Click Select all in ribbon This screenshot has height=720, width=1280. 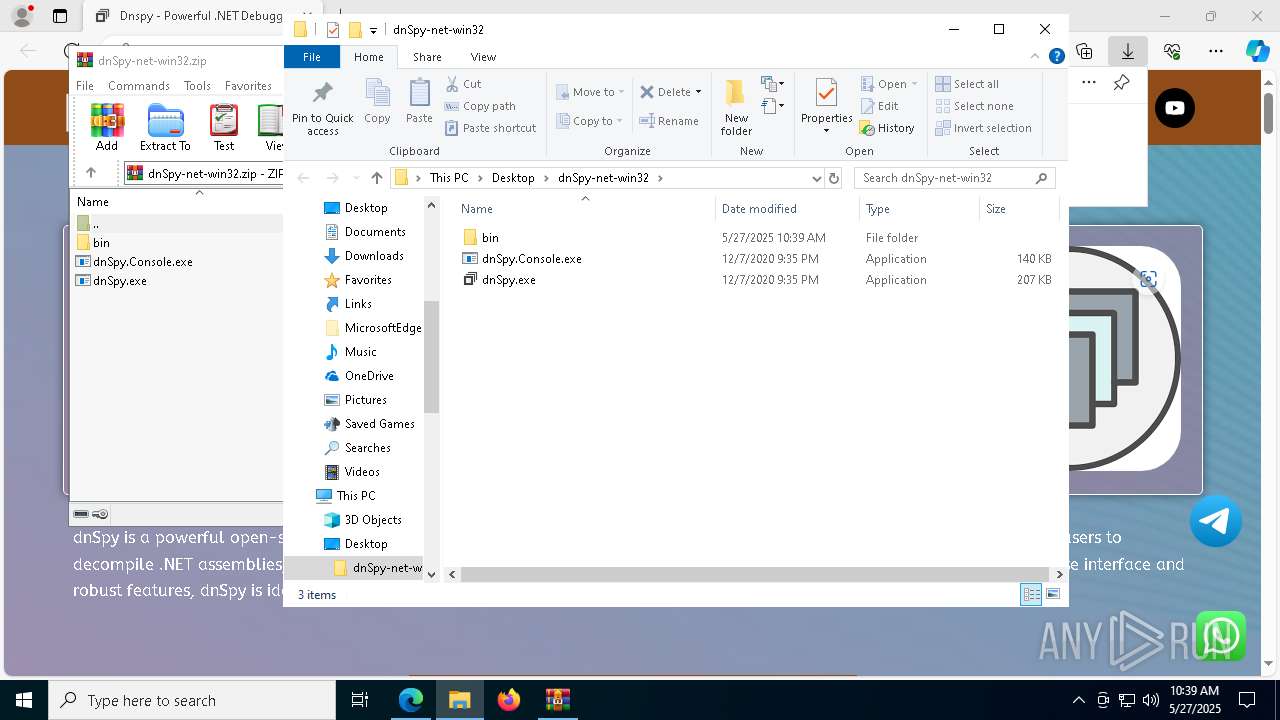pyautogui.click(x=967, y=84)
